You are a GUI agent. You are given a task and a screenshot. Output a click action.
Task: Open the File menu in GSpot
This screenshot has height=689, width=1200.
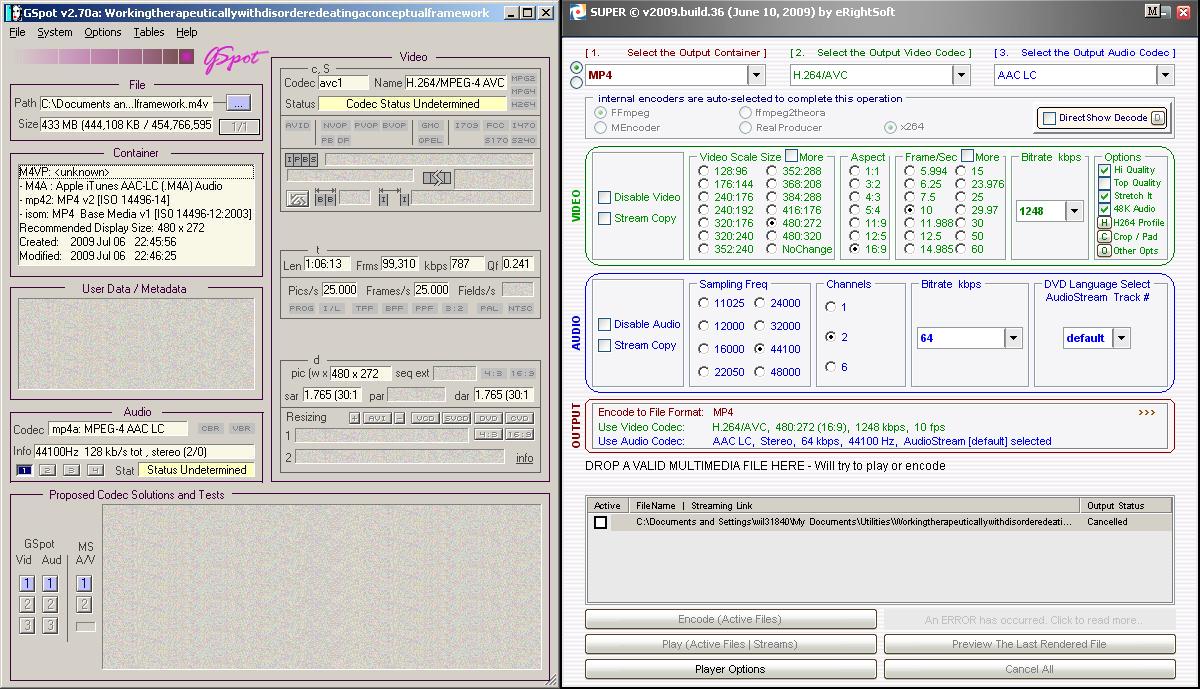tap(17, 32)
